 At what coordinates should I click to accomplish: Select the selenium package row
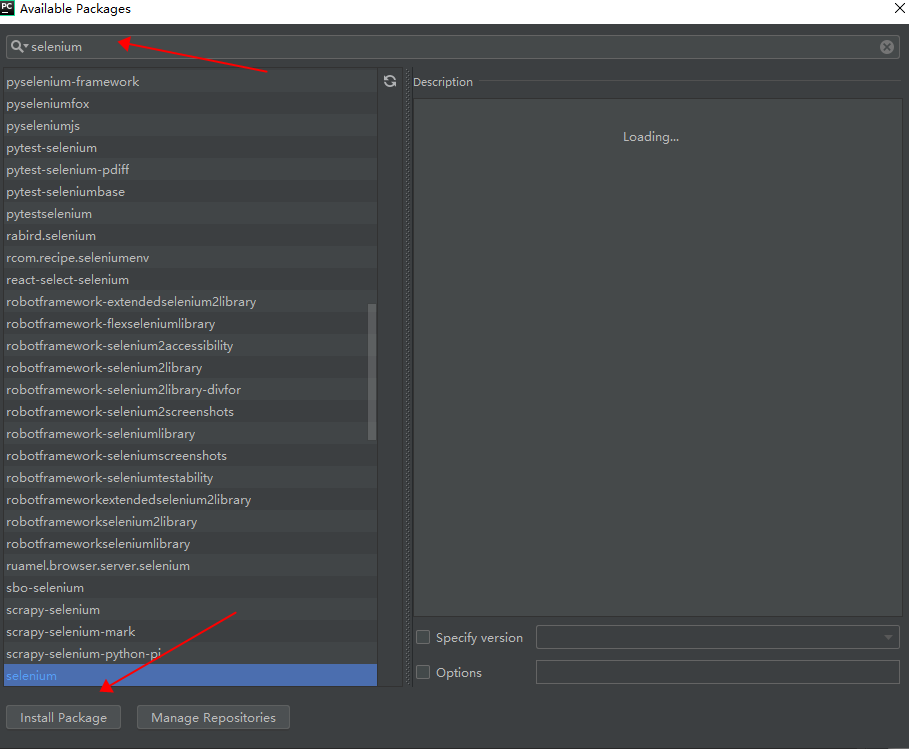(190, 675)
